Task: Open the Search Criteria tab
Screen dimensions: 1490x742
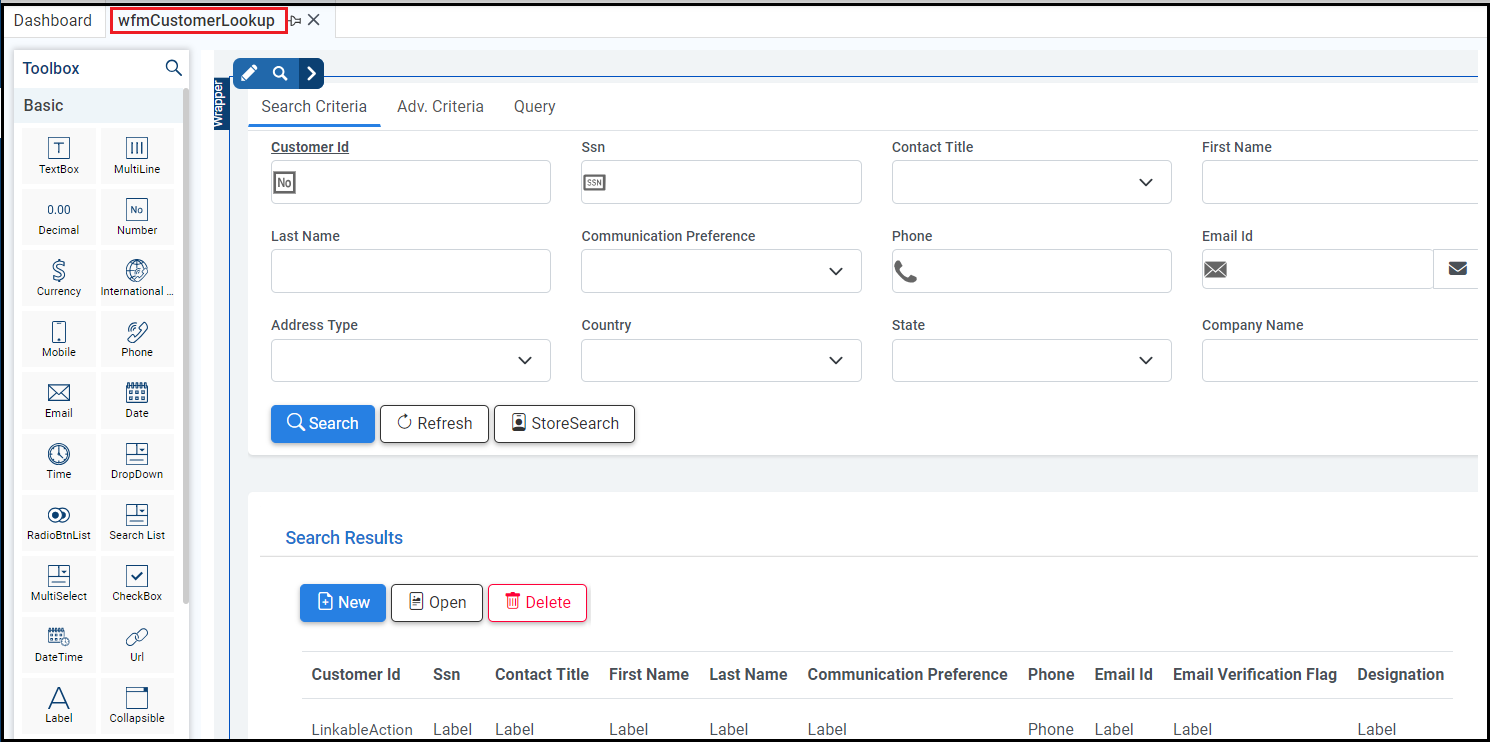Action: click(314, 107)
